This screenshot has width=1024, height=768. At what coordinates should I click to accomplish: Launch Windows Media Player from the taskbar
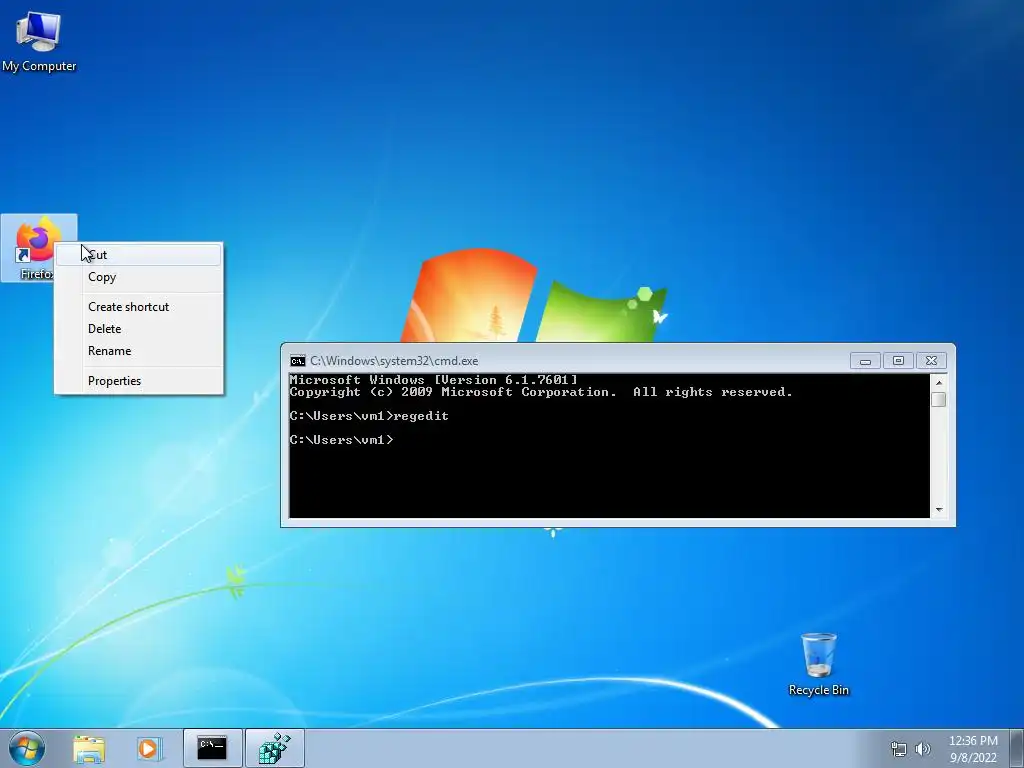coord(149,748)
